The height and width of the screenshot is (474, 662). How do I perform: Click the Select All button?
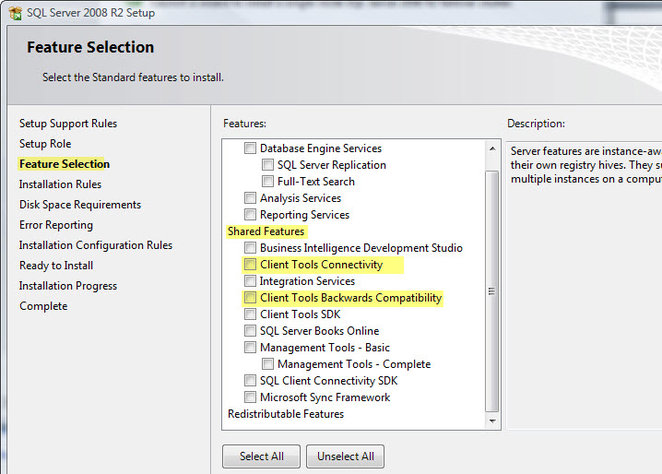coord(261,456)
